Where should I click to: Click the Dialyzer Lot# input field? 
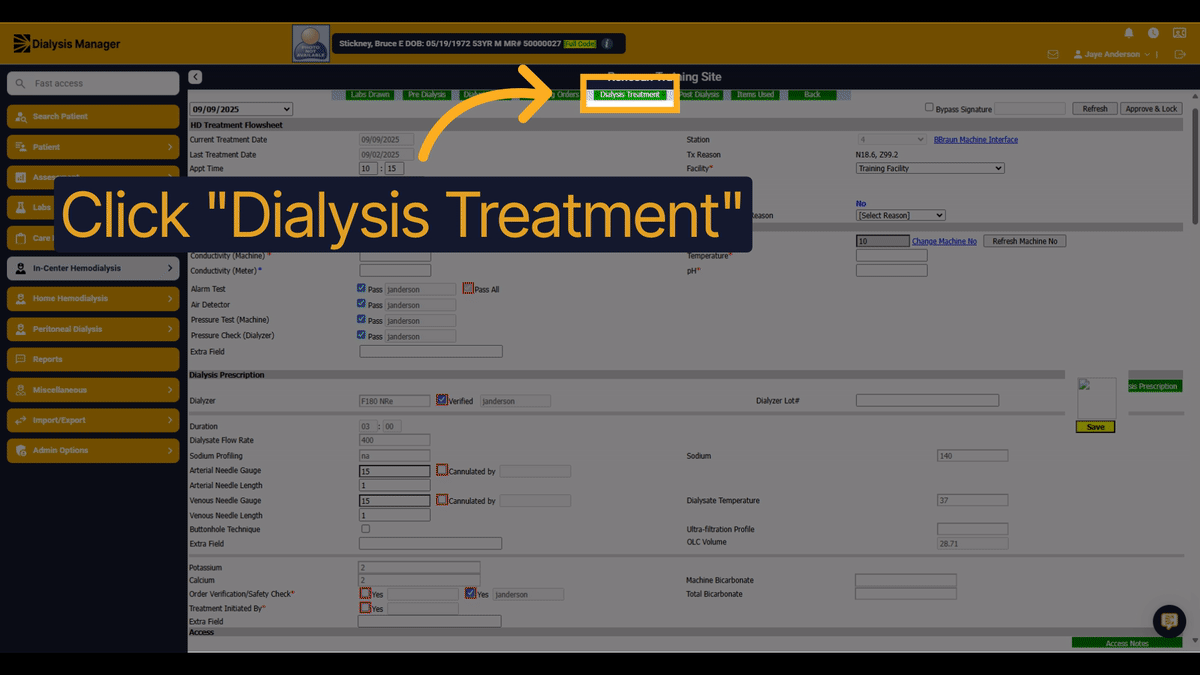(x=927, y=400)
